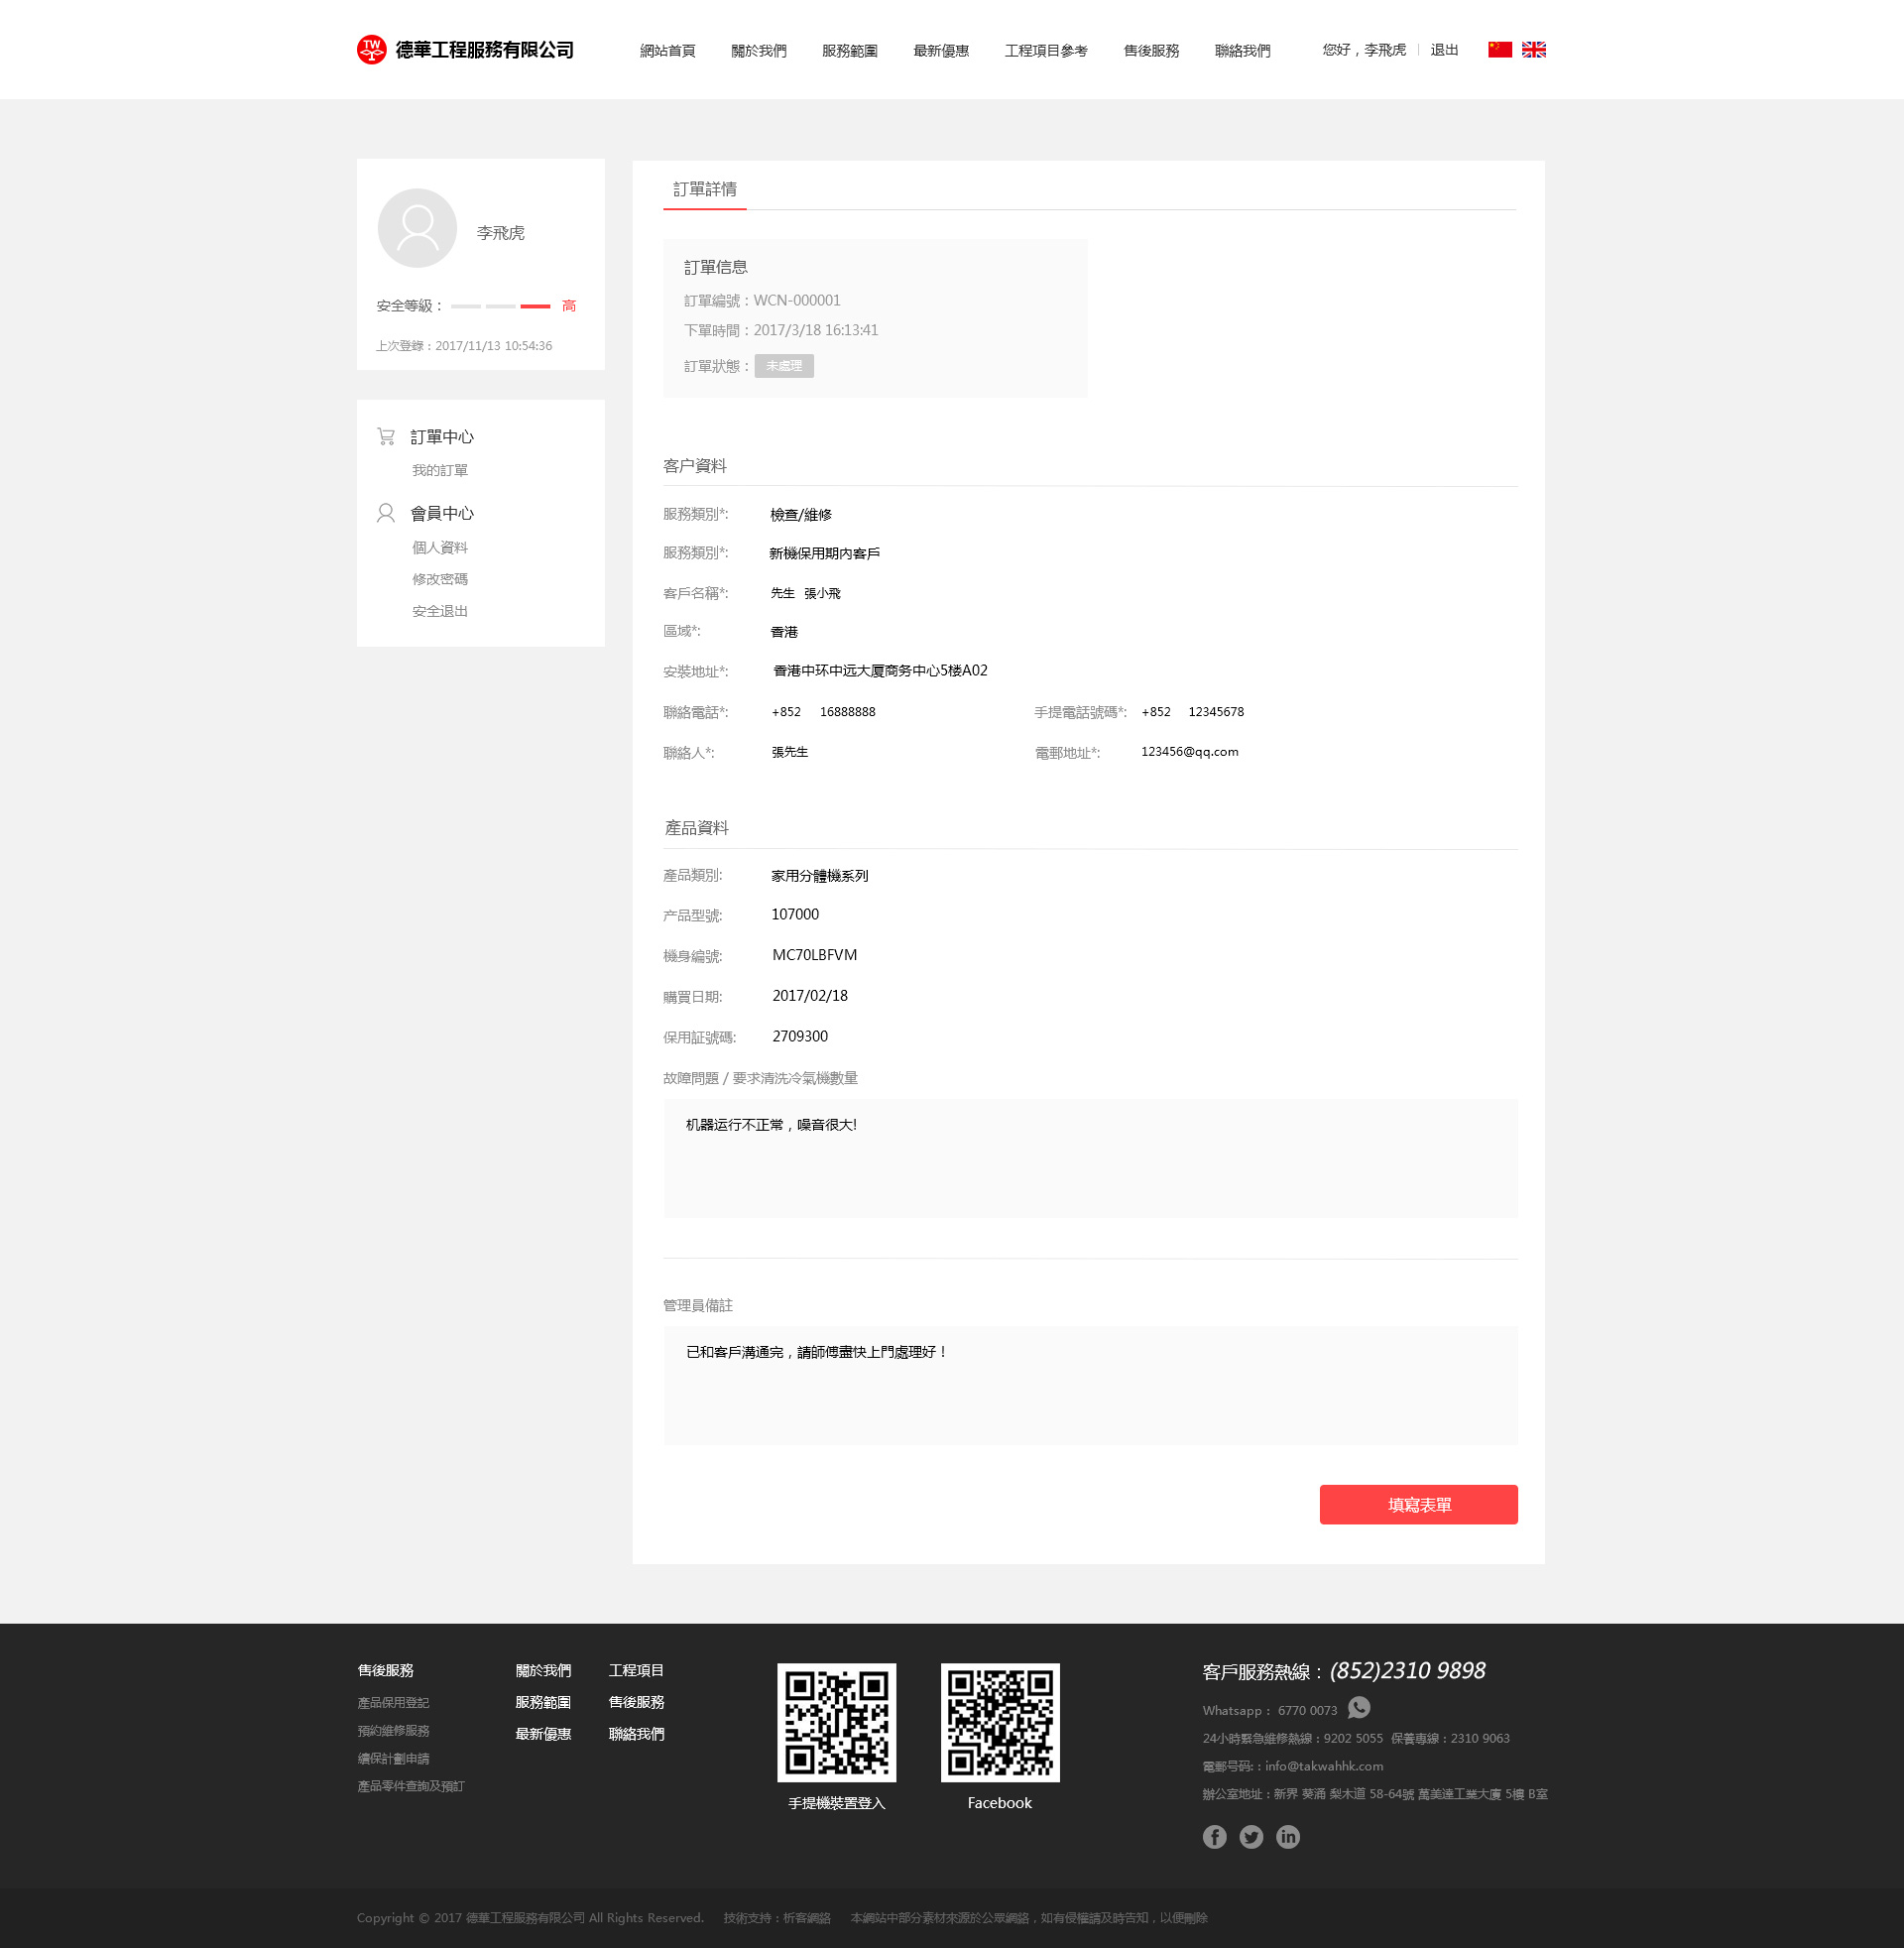Open LinkedIn social icon in footer

1288,1836
